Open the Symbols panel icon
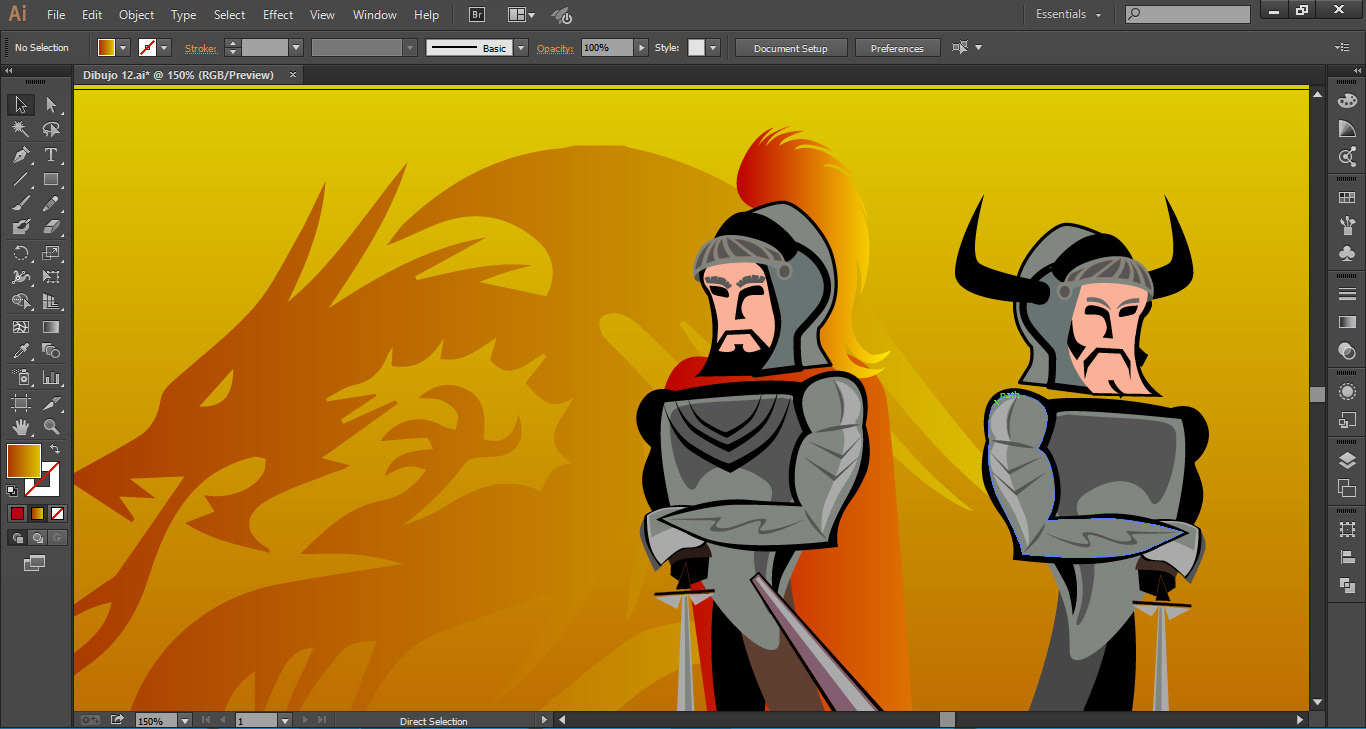This screenshot has height=729, width=1366. 1347,254
